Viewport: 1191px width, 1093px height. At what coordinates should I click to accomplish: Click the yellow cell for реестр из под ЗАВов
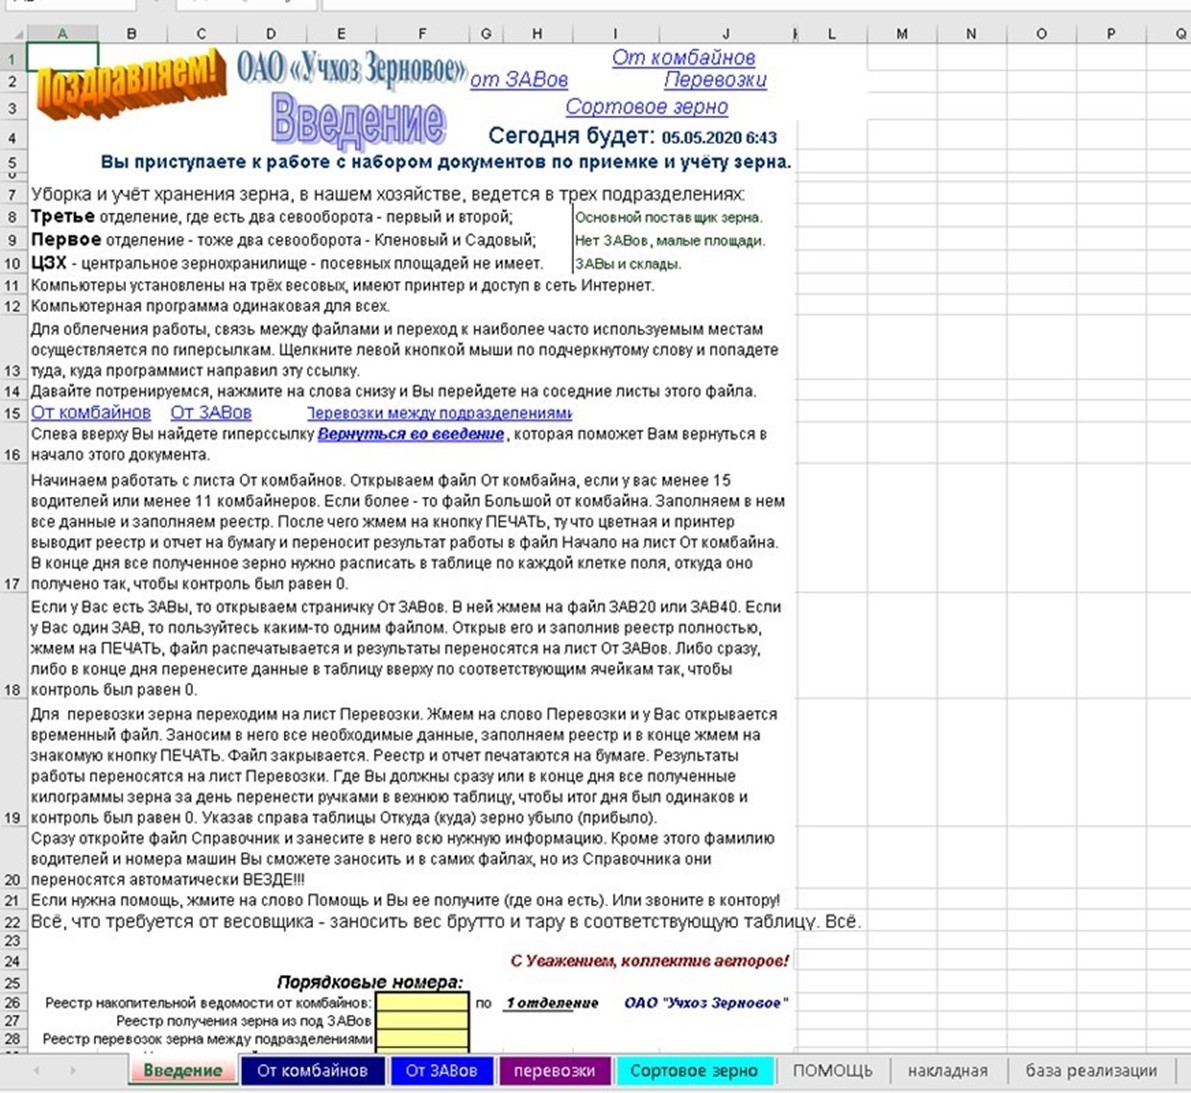[422, 1021]
